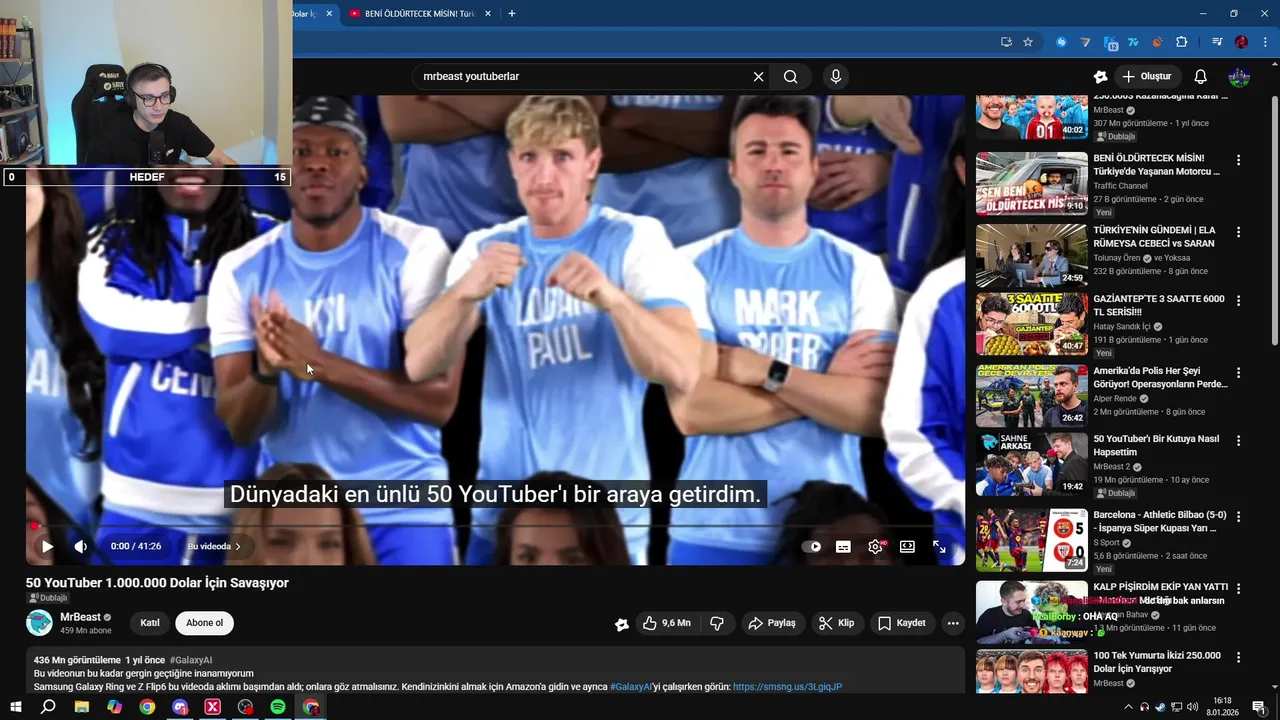
Task: Open options for BENİ ÖLDÜRTECEK MİSİN video
Action: pos(1238,160)
